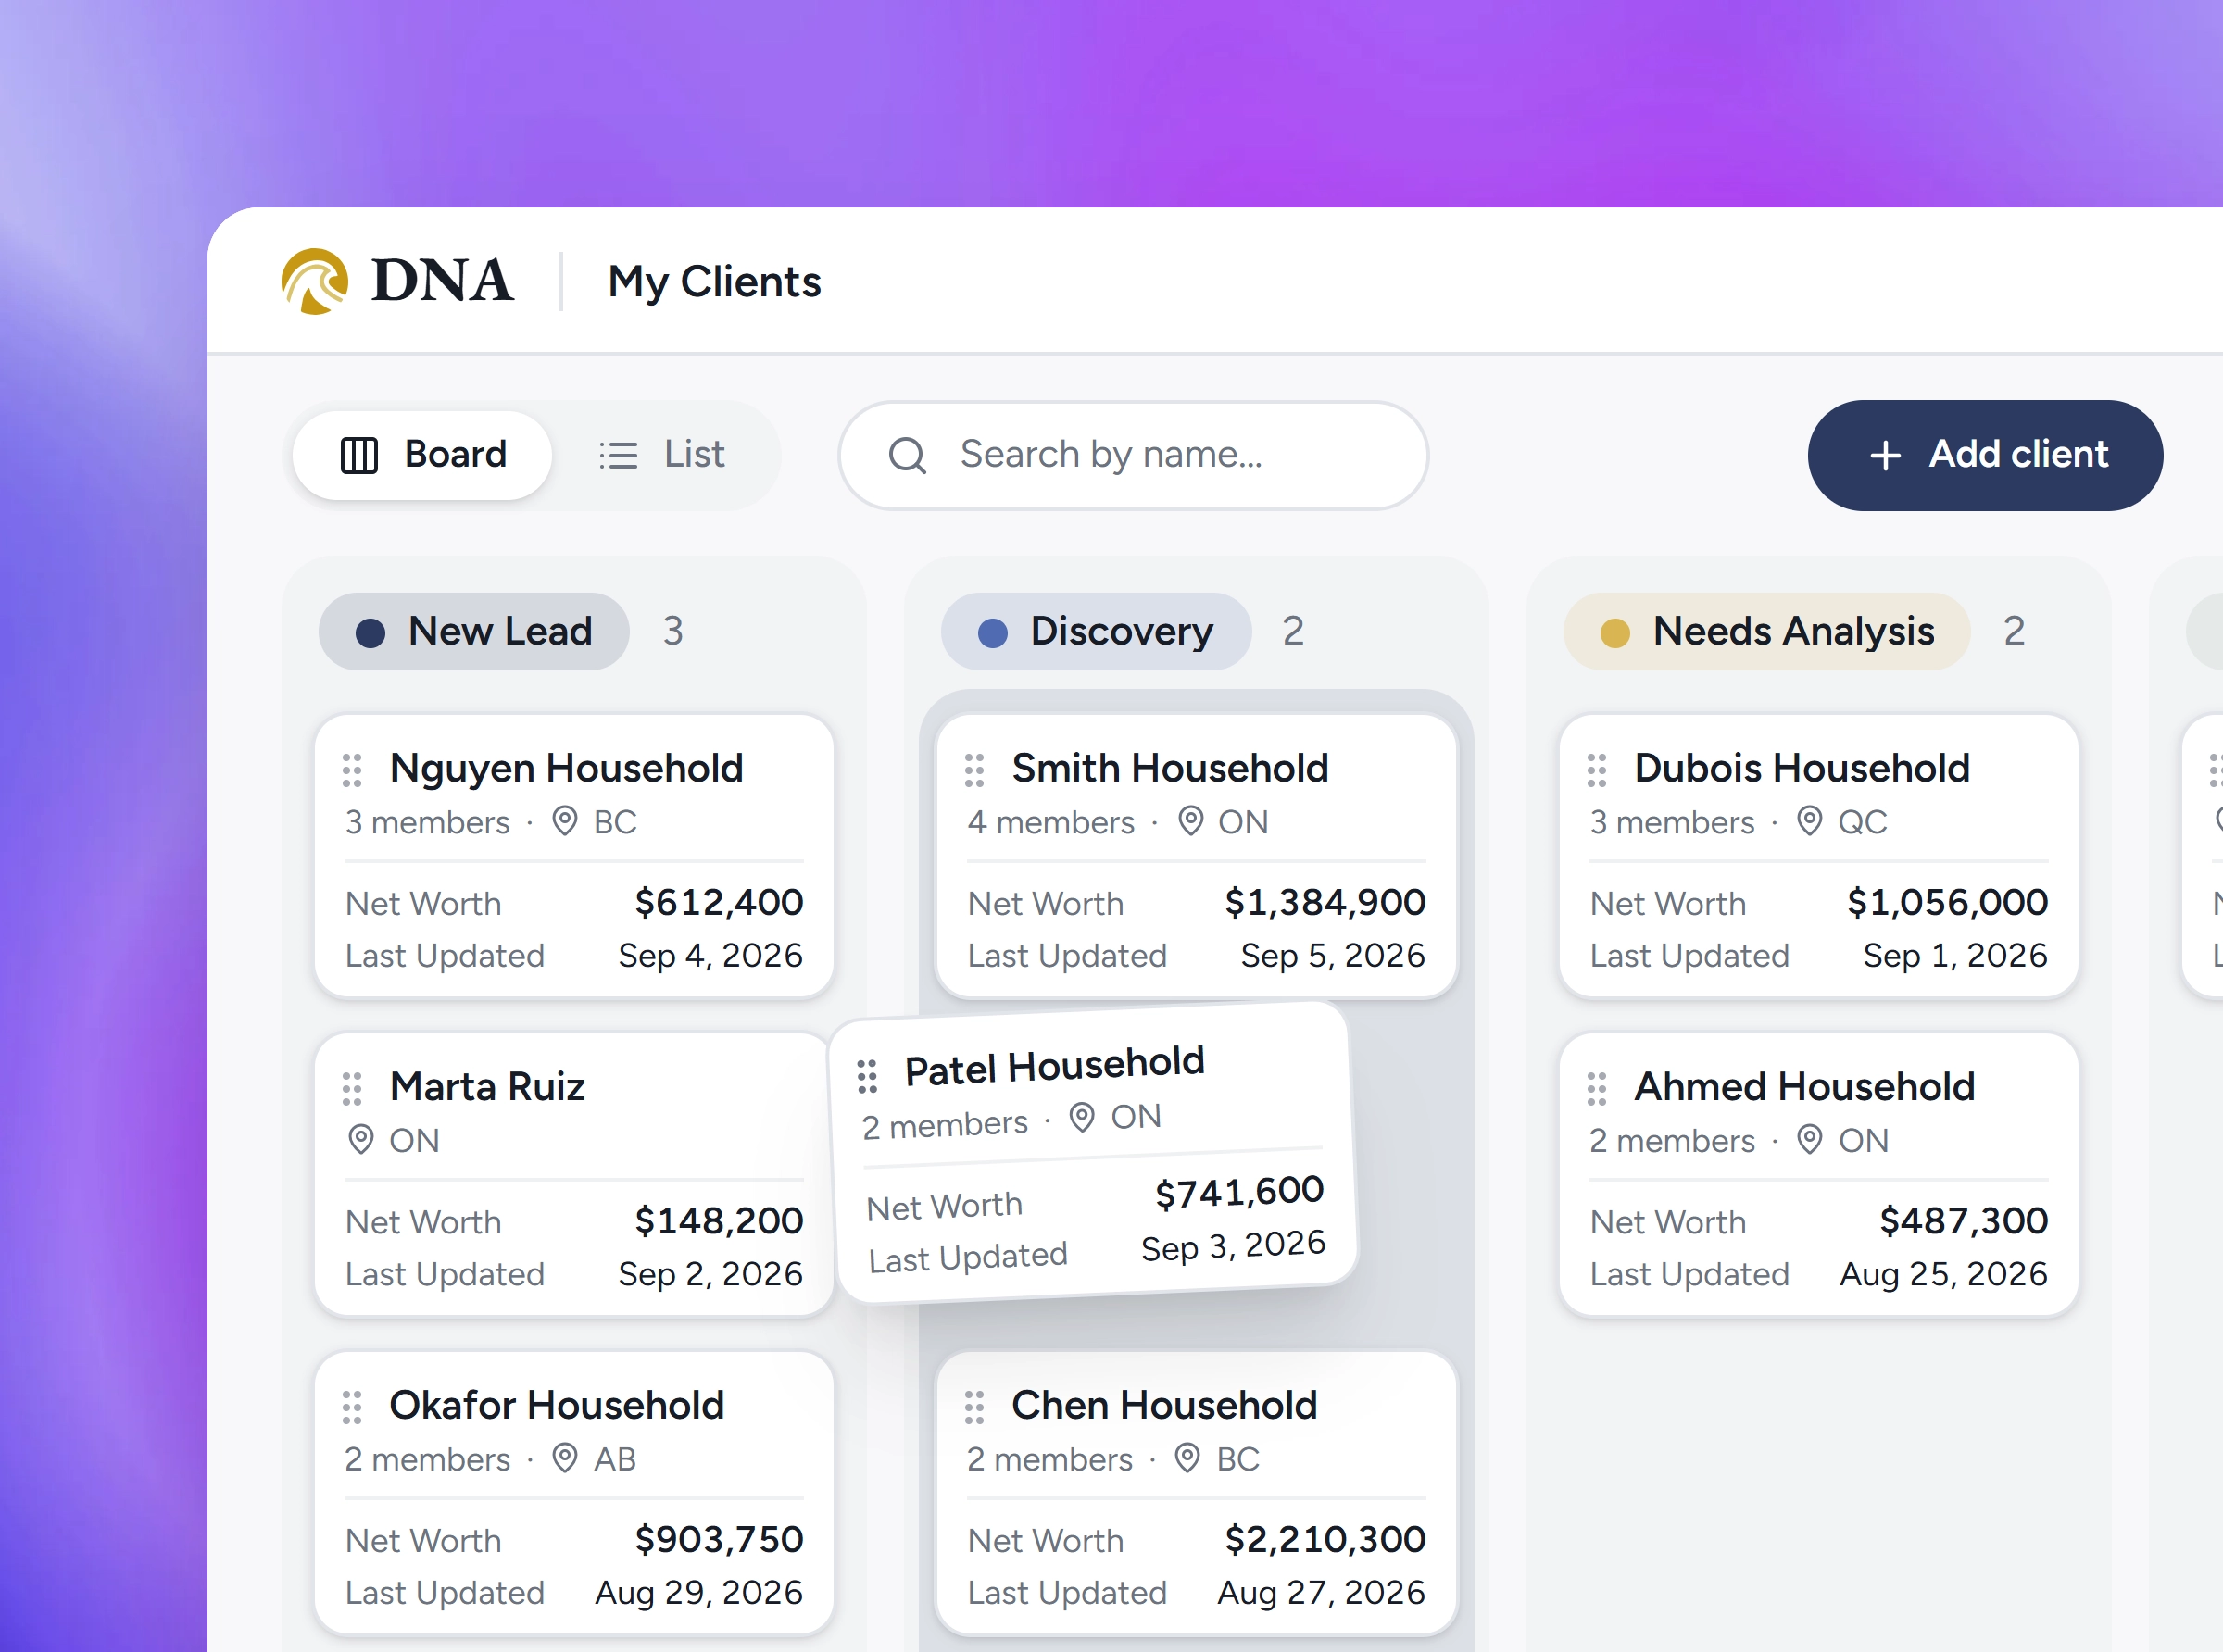The image size is (2223, 1652).
Task: Open the Okafor Household card title
Action: tap(556, 1405)
